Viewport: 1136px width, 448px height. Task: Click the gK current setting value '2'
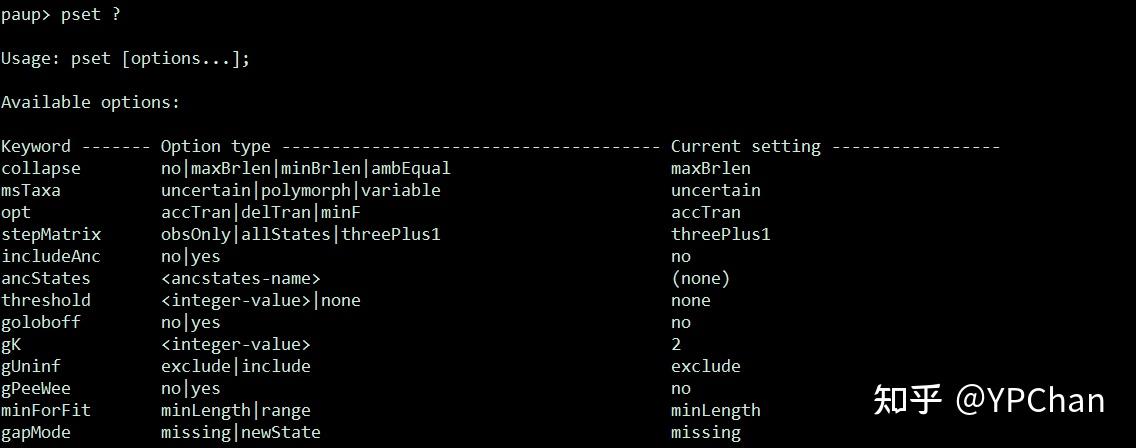click(676, 344)
